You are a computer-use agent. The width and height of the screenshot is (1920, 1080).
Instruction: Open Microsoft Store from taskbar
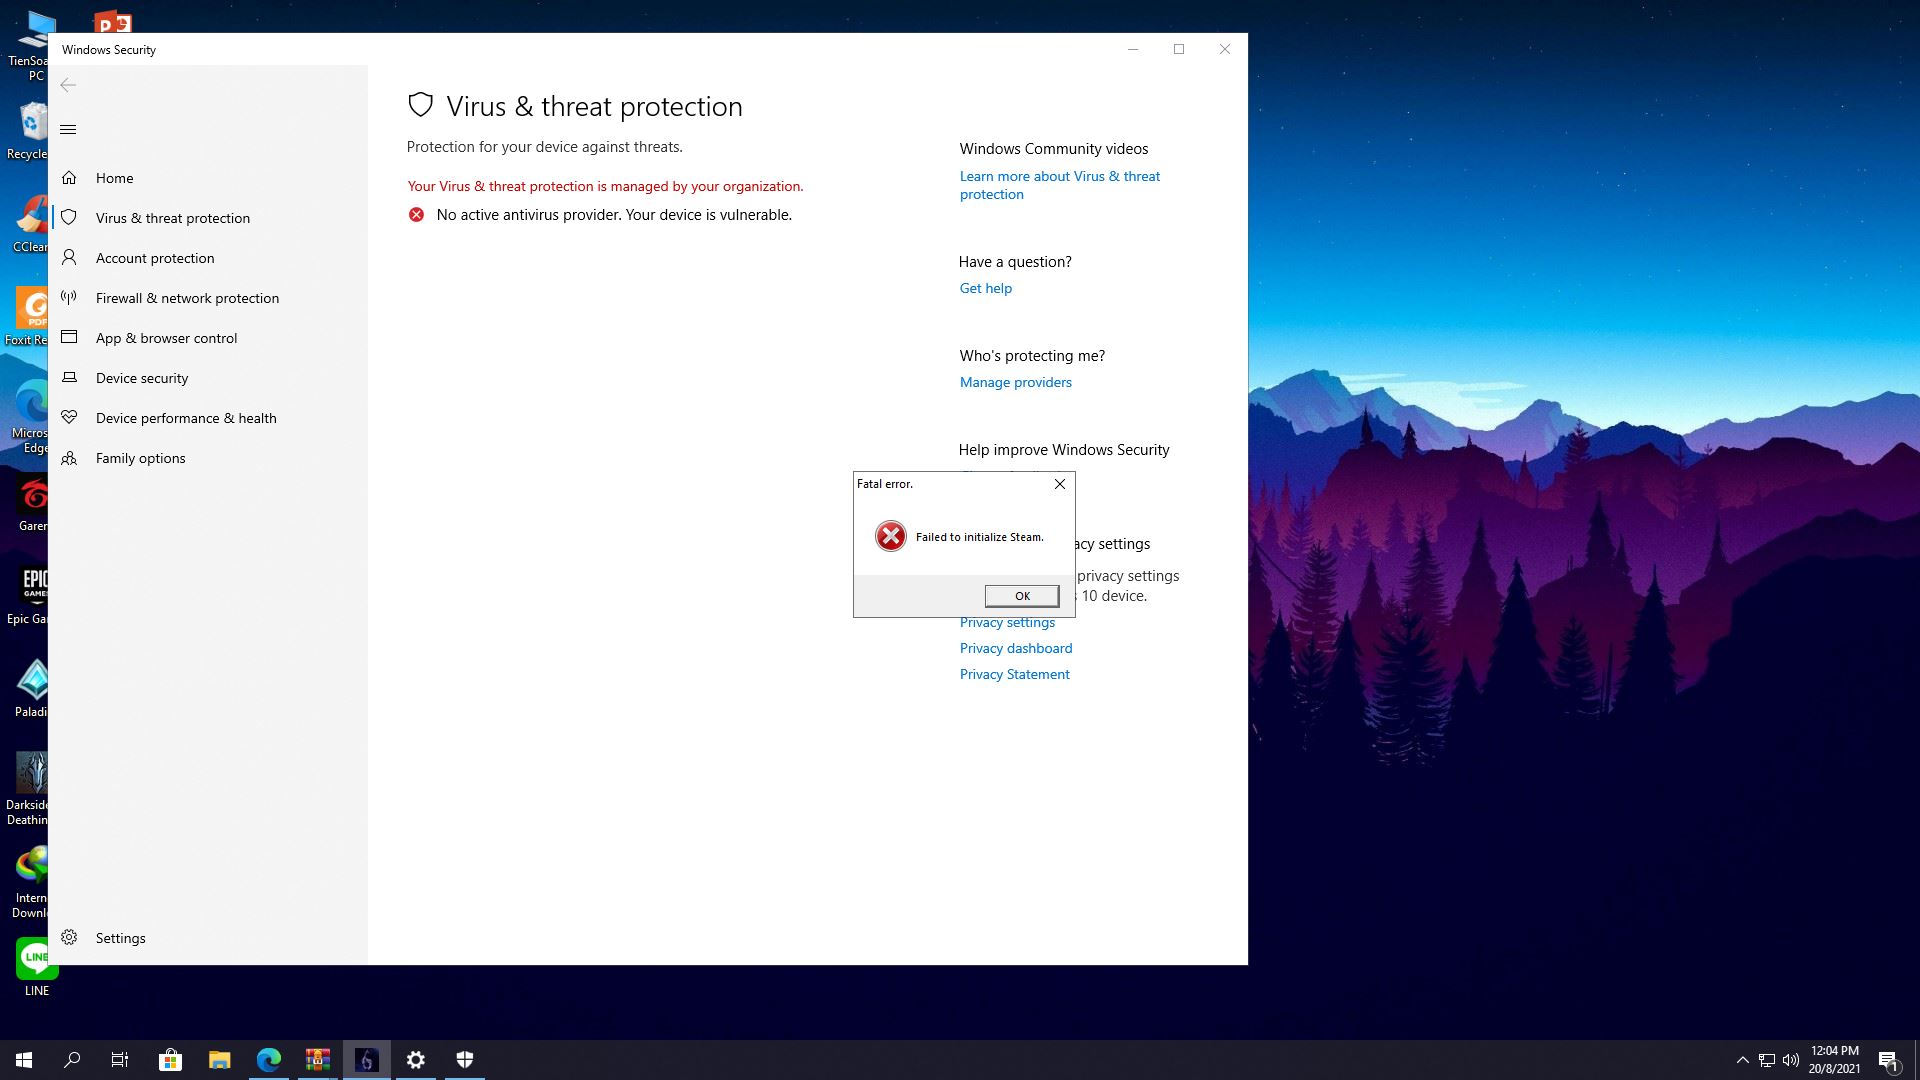(170, 1060)
